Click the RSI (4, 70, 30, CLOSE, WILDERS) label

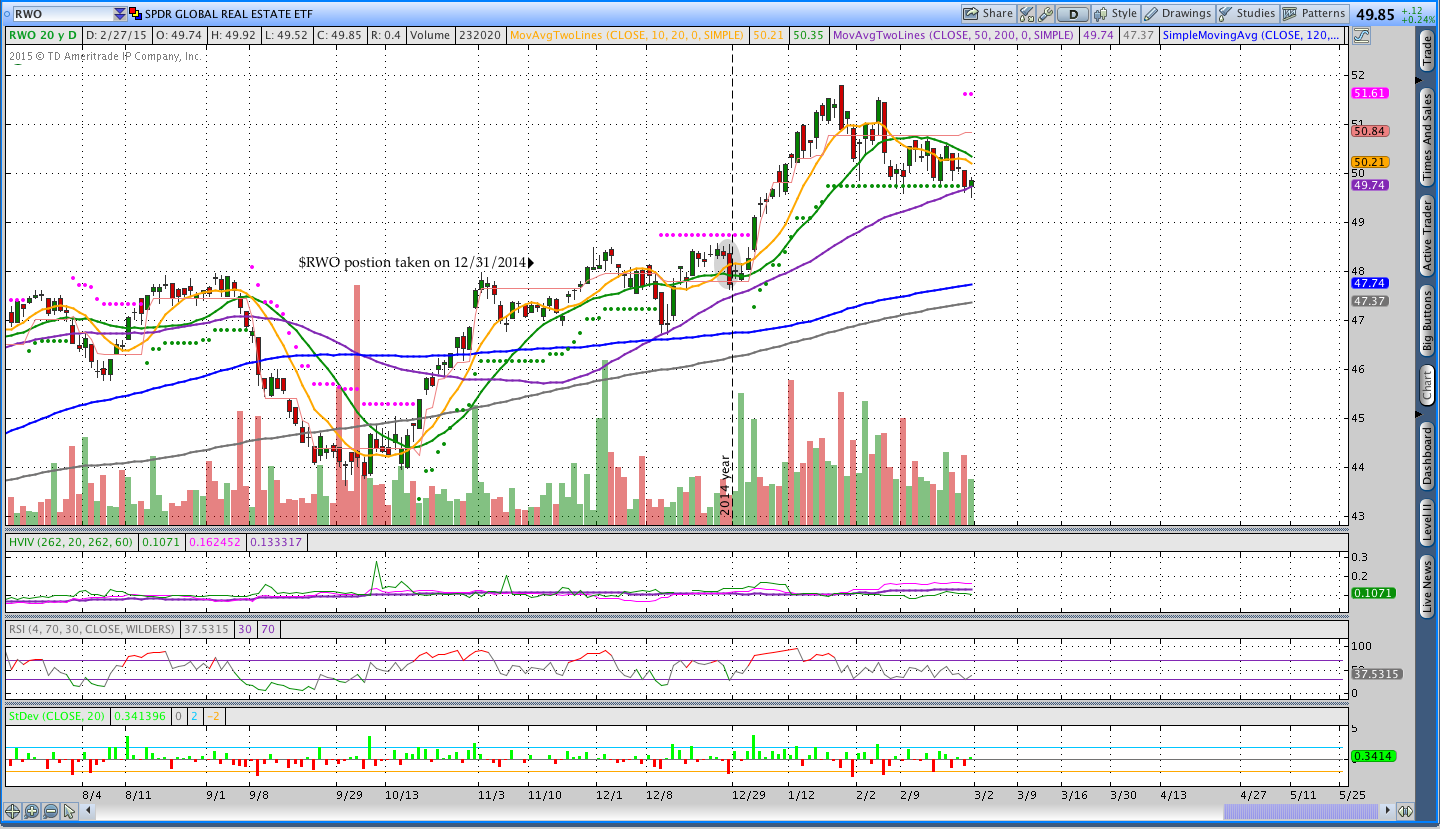tap(92, 630)
